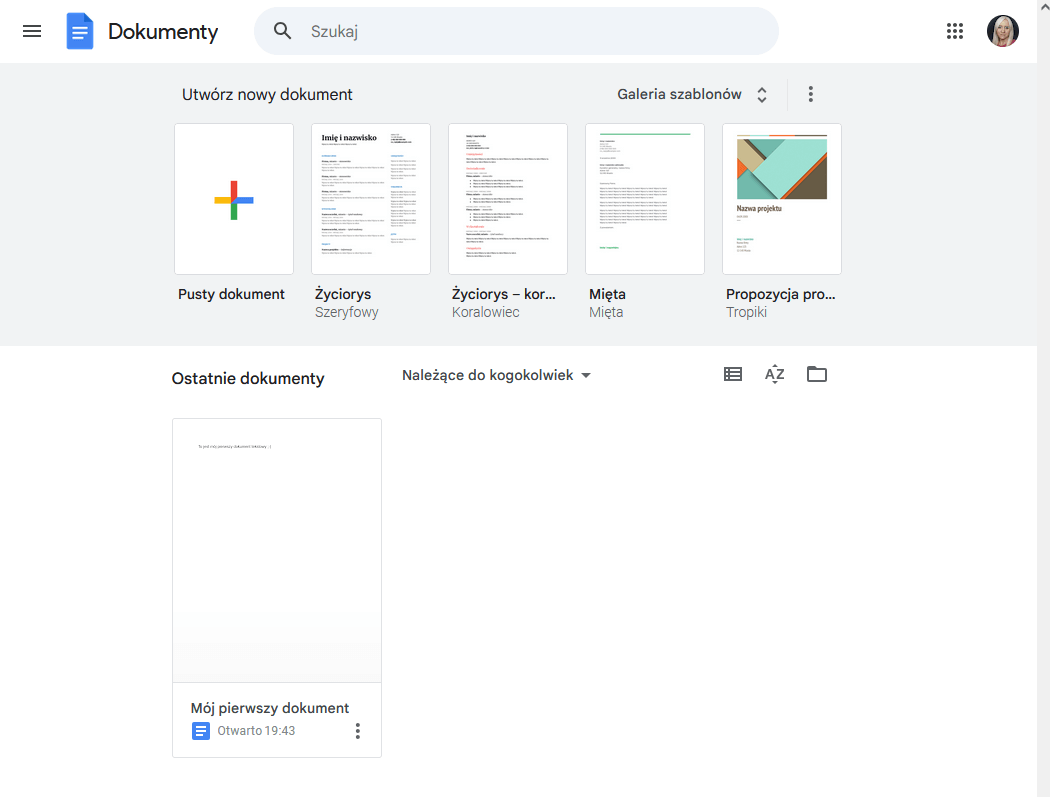Click the search magnifier icon

(x=283, y=31)
